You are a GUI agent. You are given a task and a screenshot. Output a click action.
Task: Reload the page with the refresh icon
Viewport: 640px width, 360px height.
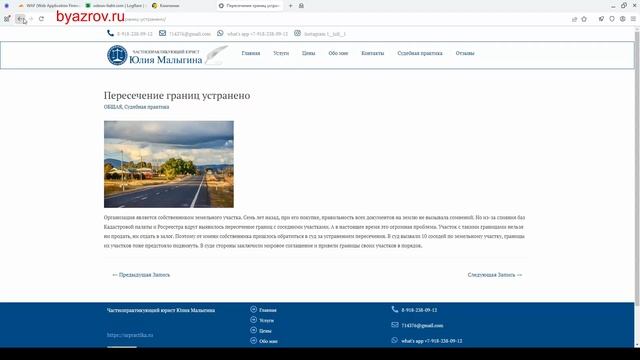click(x=41, y=19)
